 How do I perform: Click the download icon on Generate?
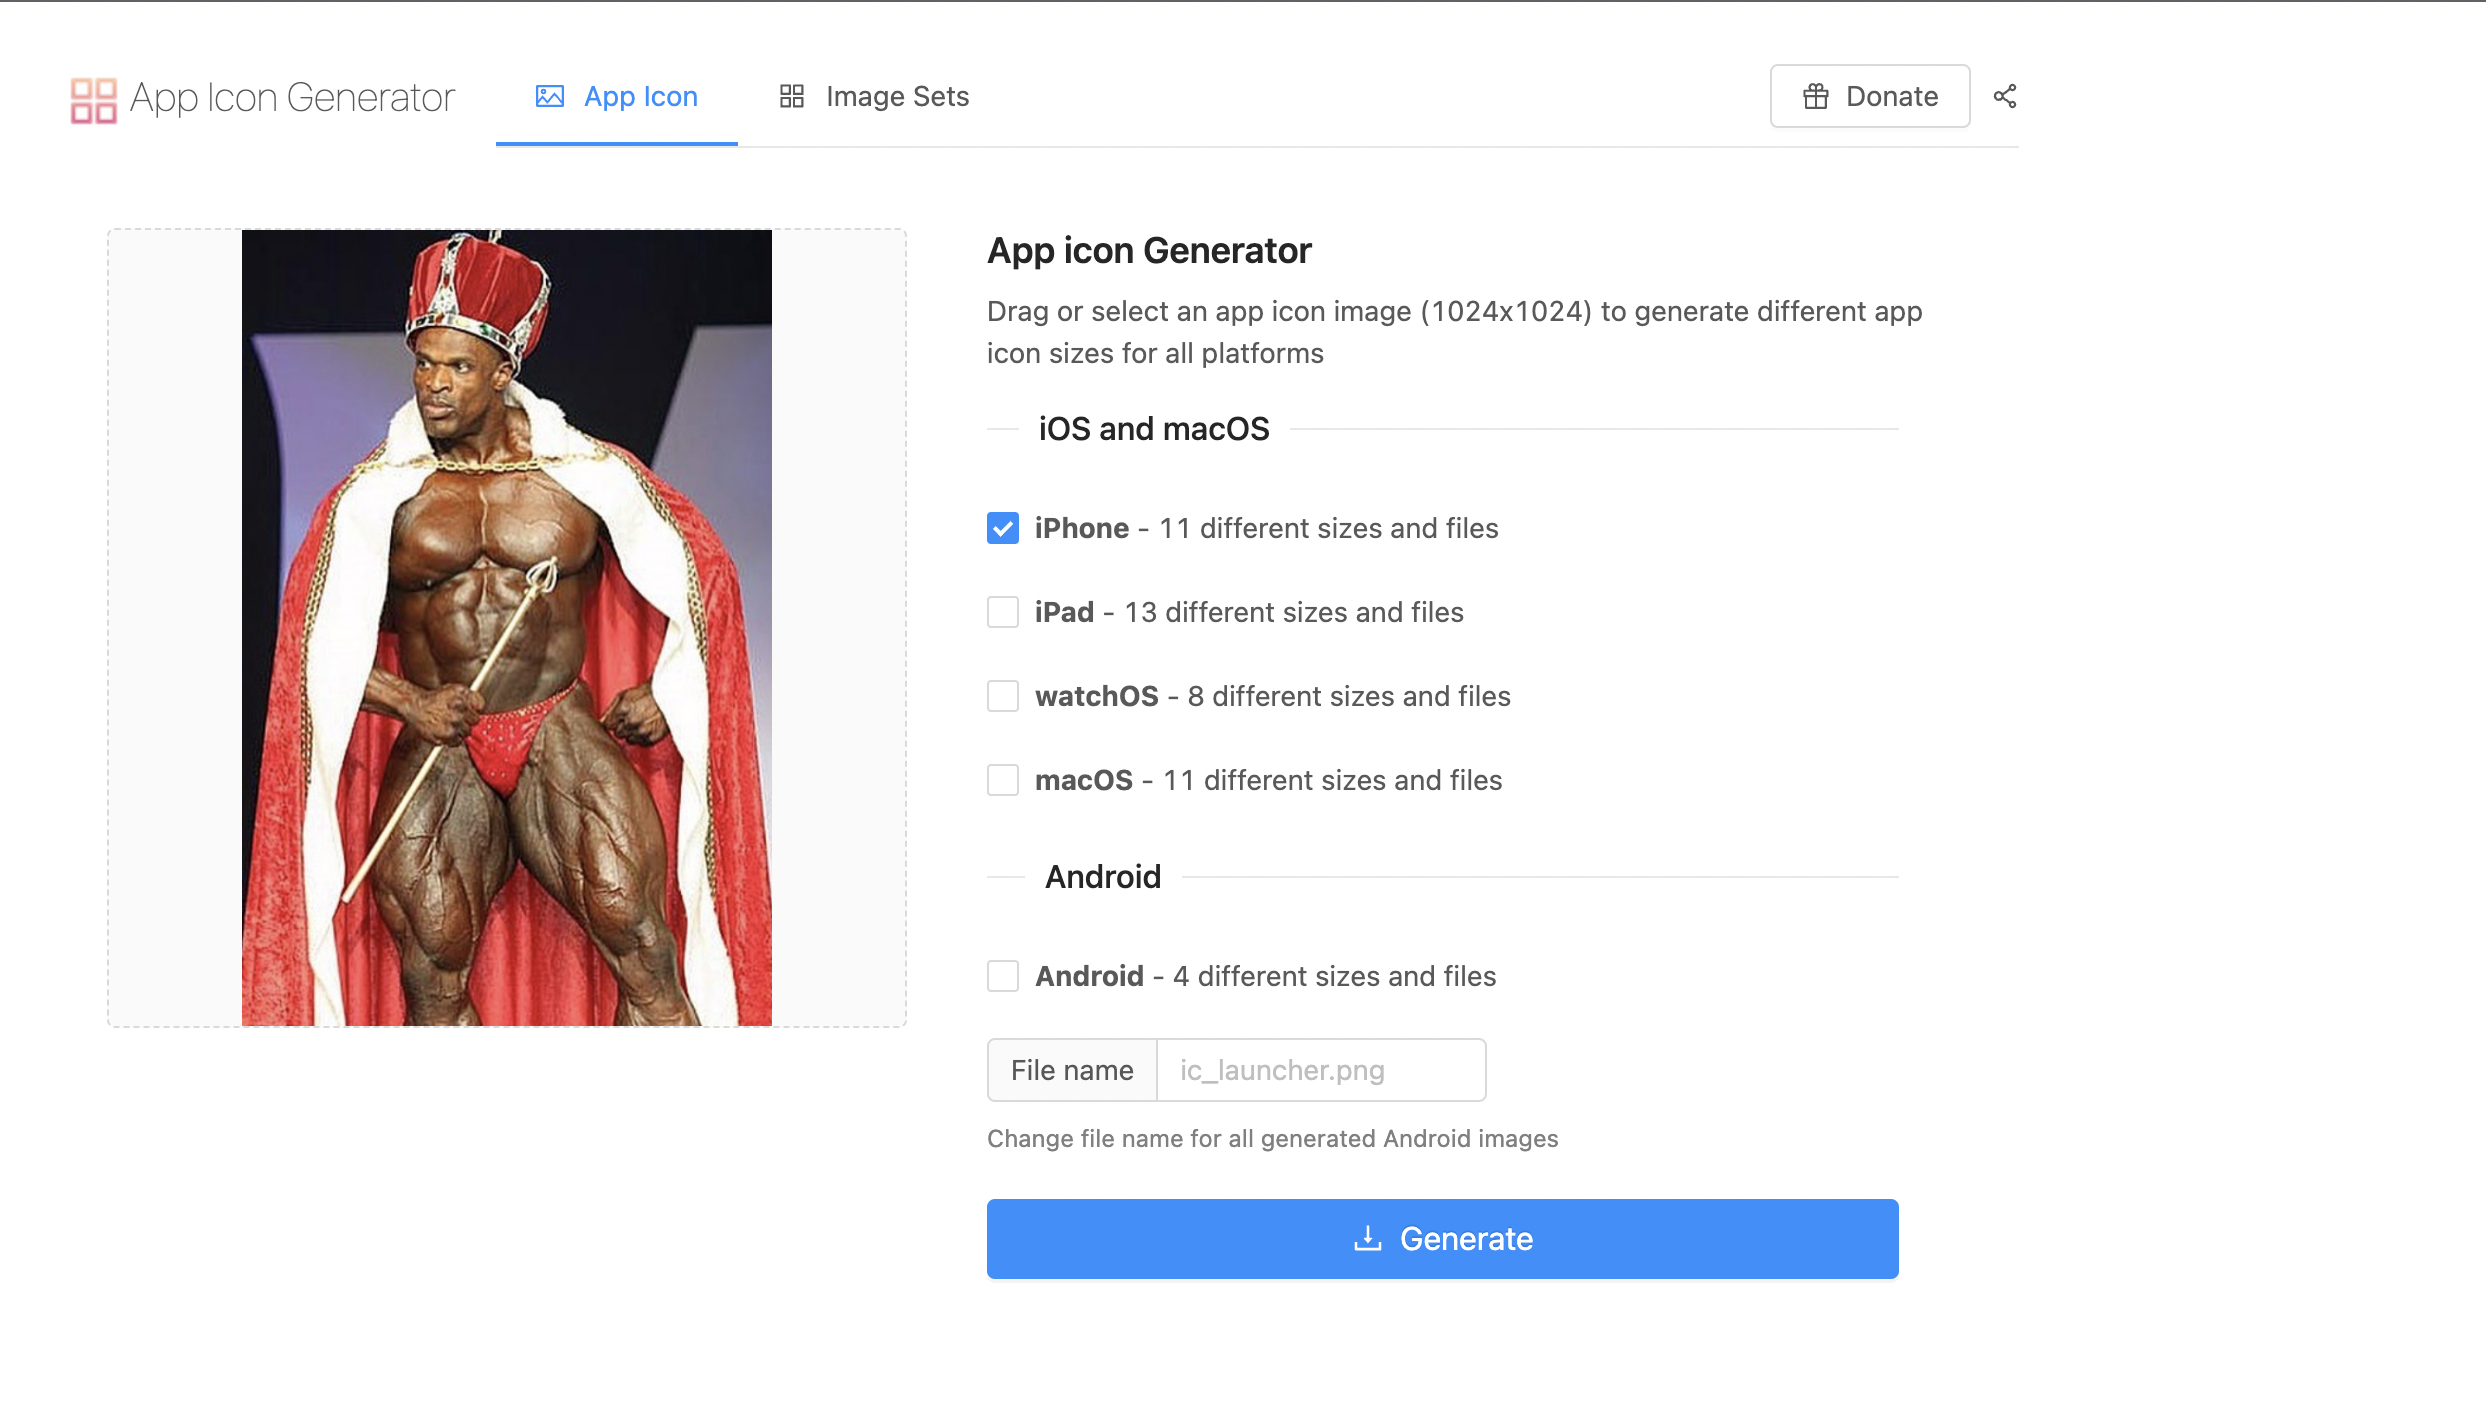[1367, 1238]
